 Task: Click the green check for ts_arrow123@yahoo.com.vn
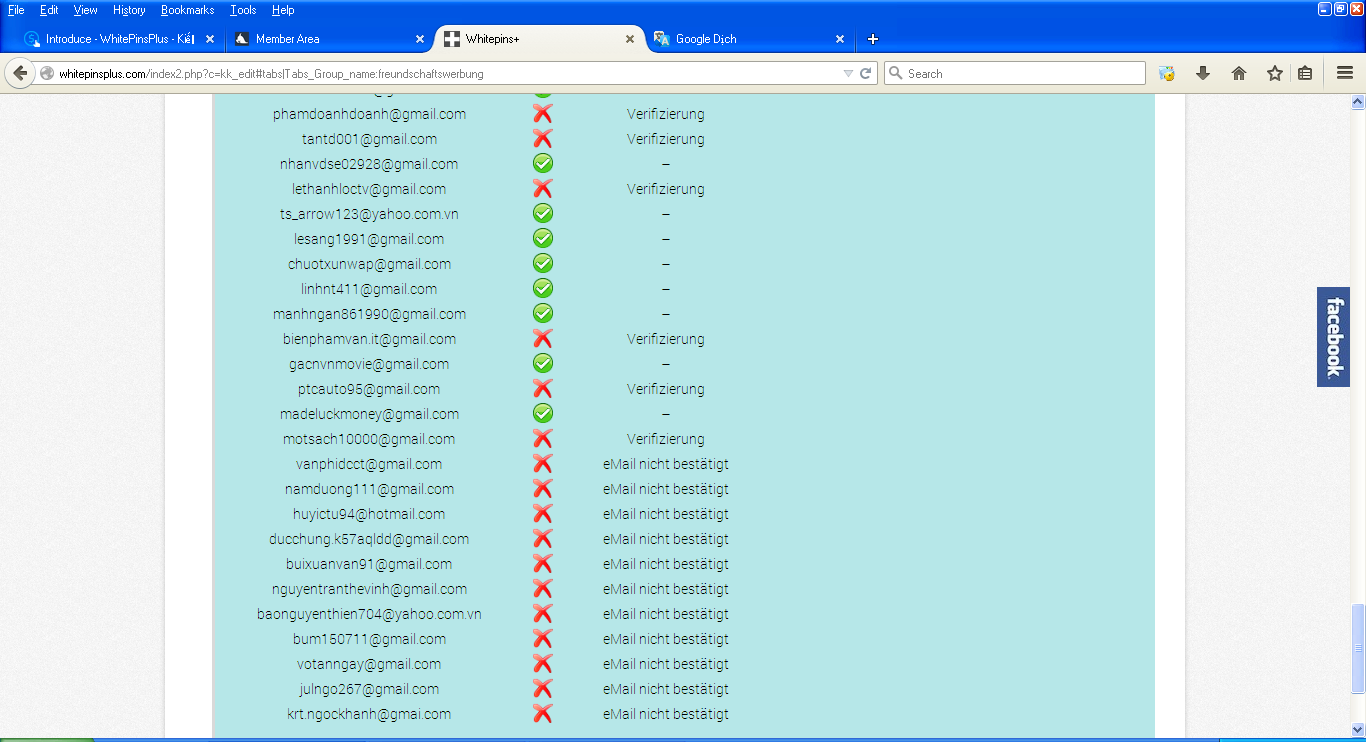[x=543, y=214]
